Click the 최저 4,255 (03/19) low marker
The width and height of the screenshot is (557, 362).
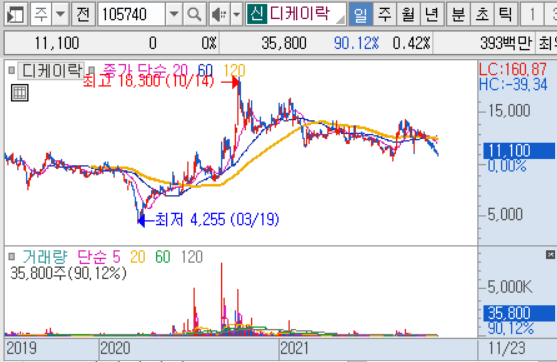pyautogui.click(x=217, y=220)
